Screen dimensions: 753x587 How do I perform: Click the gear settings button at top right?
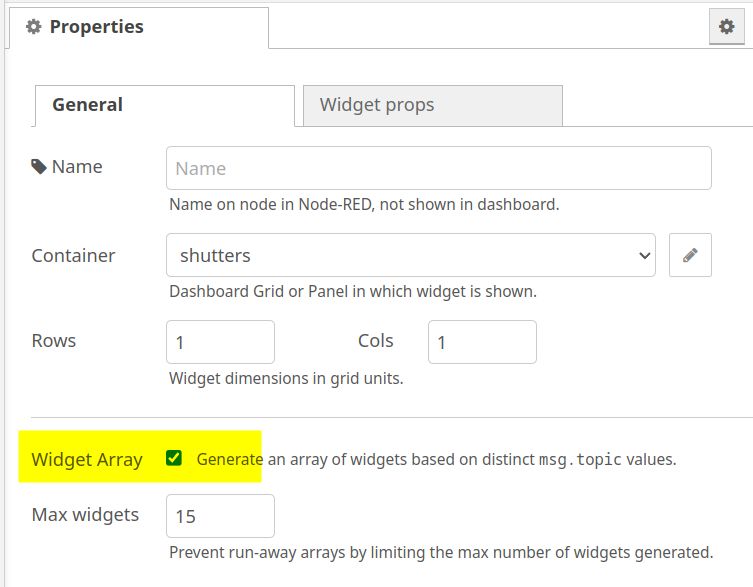pyautogui.click(x=727, y=26)
